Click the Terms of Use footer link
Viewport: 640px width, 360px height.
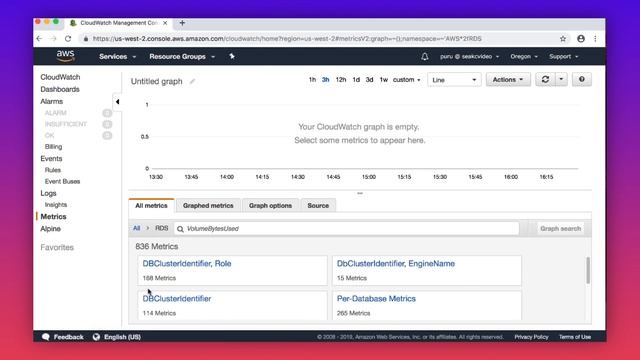(575, 337)
